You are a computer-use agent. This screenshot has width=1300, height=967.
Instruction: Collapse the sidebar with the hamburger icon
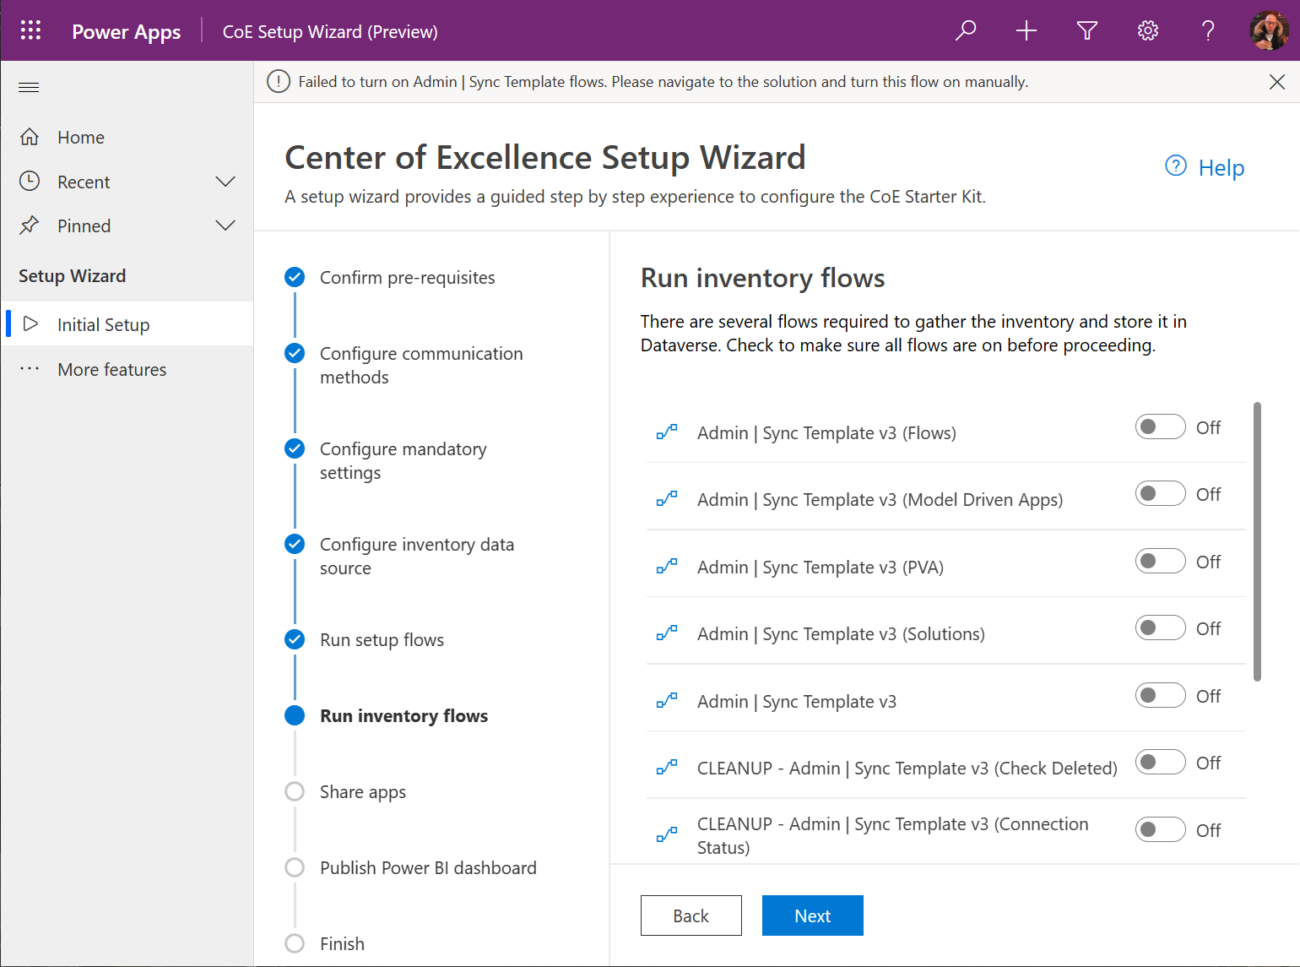point(28,86)
